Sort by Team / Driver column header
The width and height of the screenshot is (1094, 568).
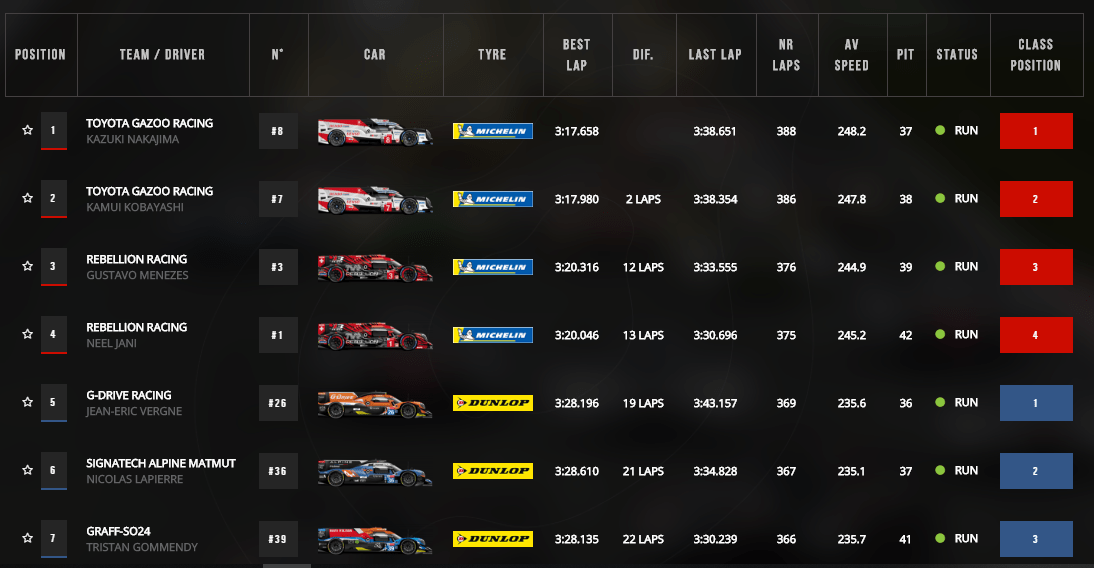click(x=163, y=54)
